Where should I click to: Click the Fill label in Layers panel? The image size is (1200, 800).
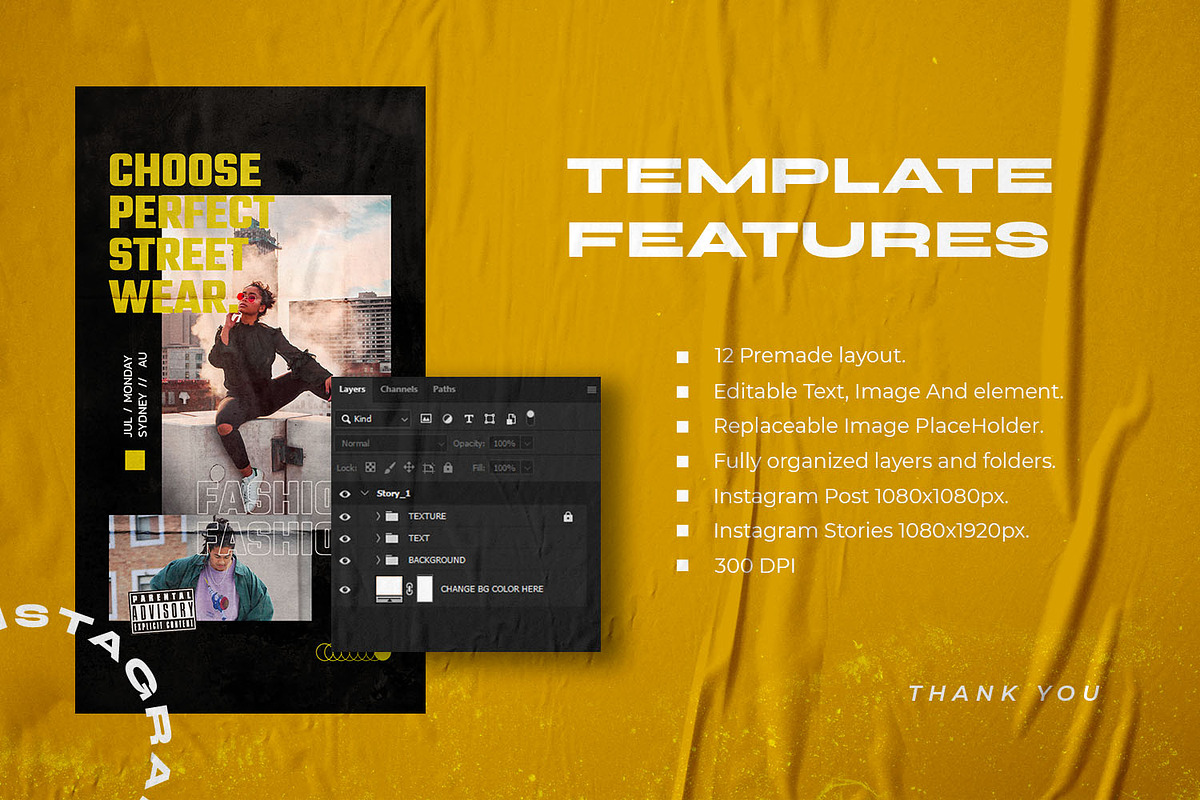(478, 468)
